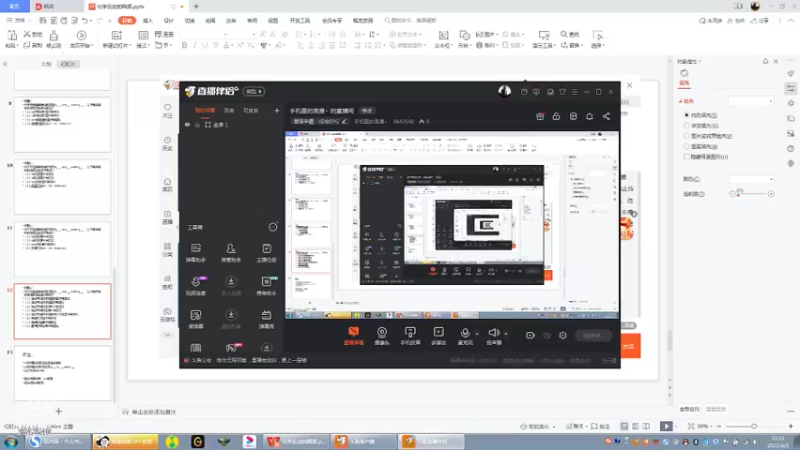Screen dimensions: 800x450
Task: Add new slide with plus button
Action: (x=58, y=411)
